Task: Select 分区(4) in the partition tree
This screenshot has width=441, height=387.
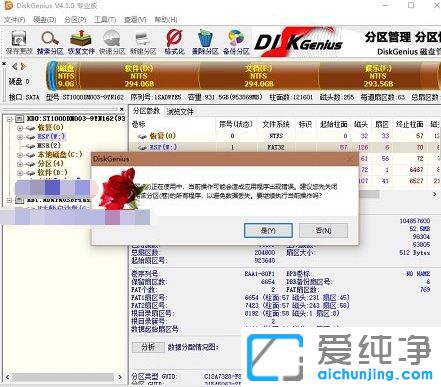Action: coord(50,164)
